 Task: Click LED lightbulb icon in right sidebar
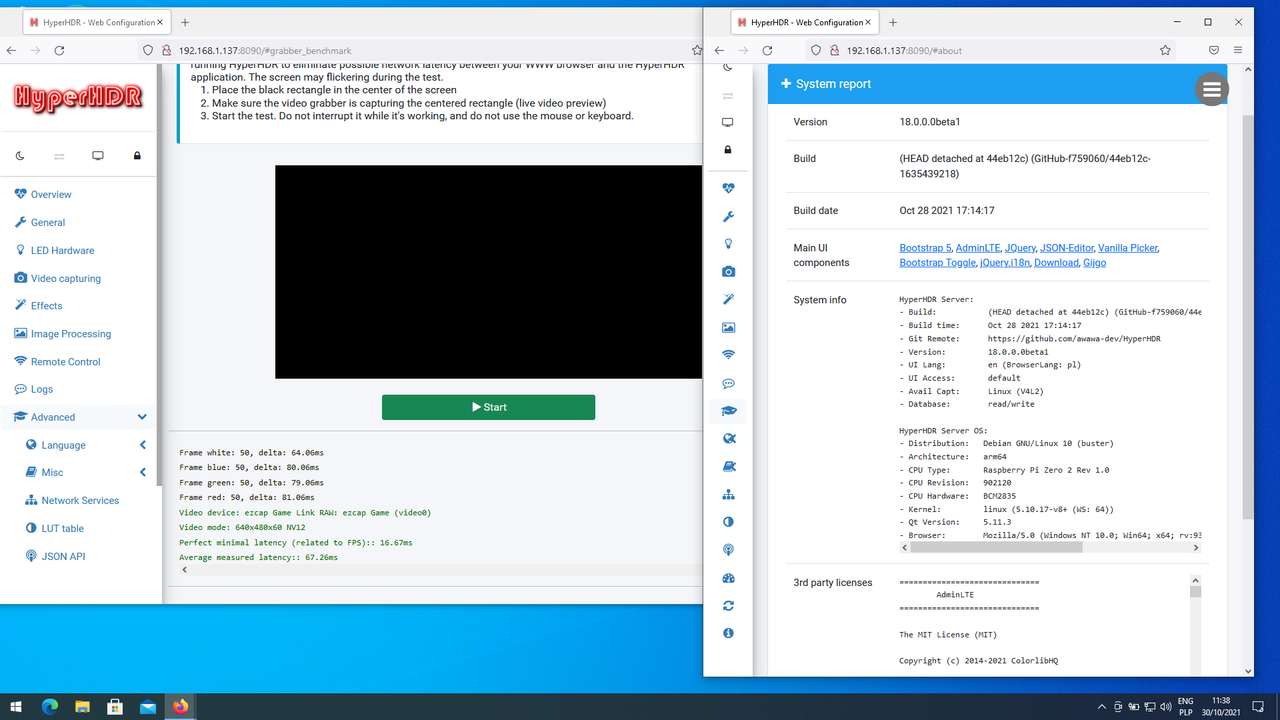[x=728, y=244]
